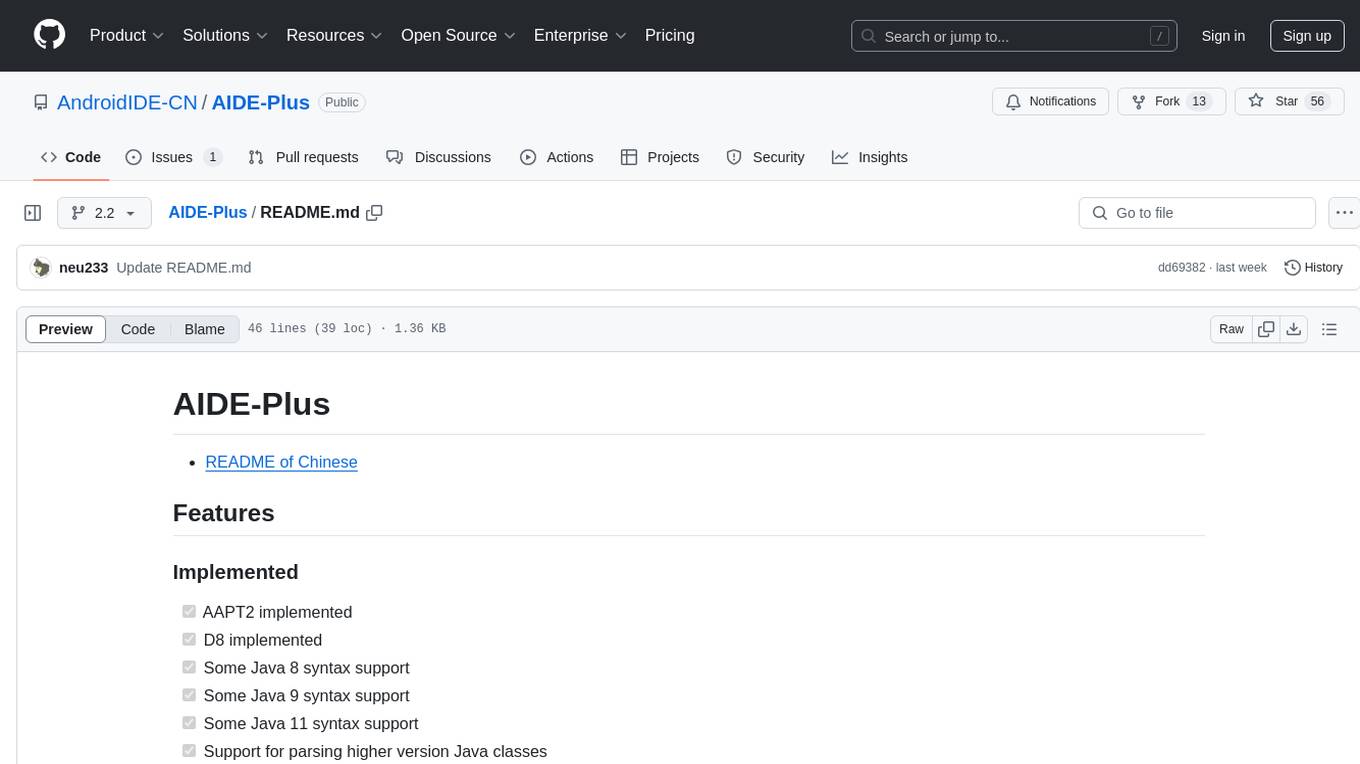The image size is (1360, 764).
Task: Open the more file actions menu
Action: pos(1344,213)
